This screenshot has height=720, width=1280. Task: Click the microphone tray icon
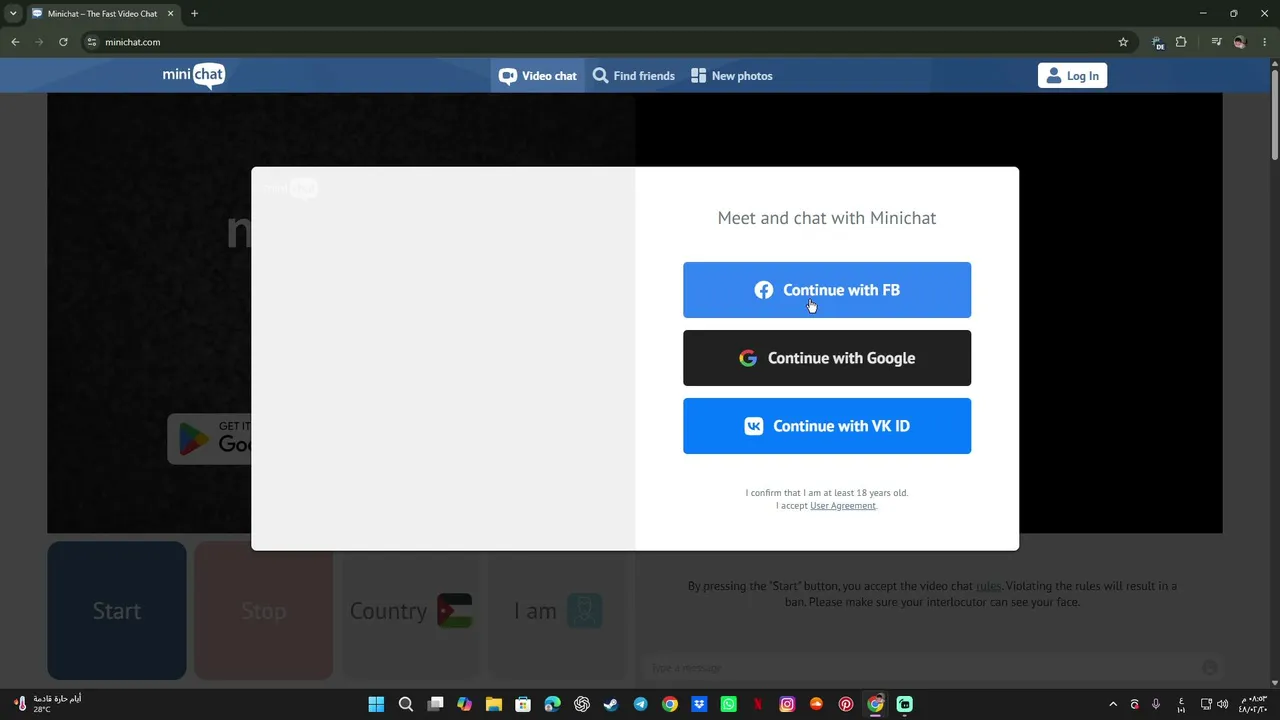[x=1156, y=704]
